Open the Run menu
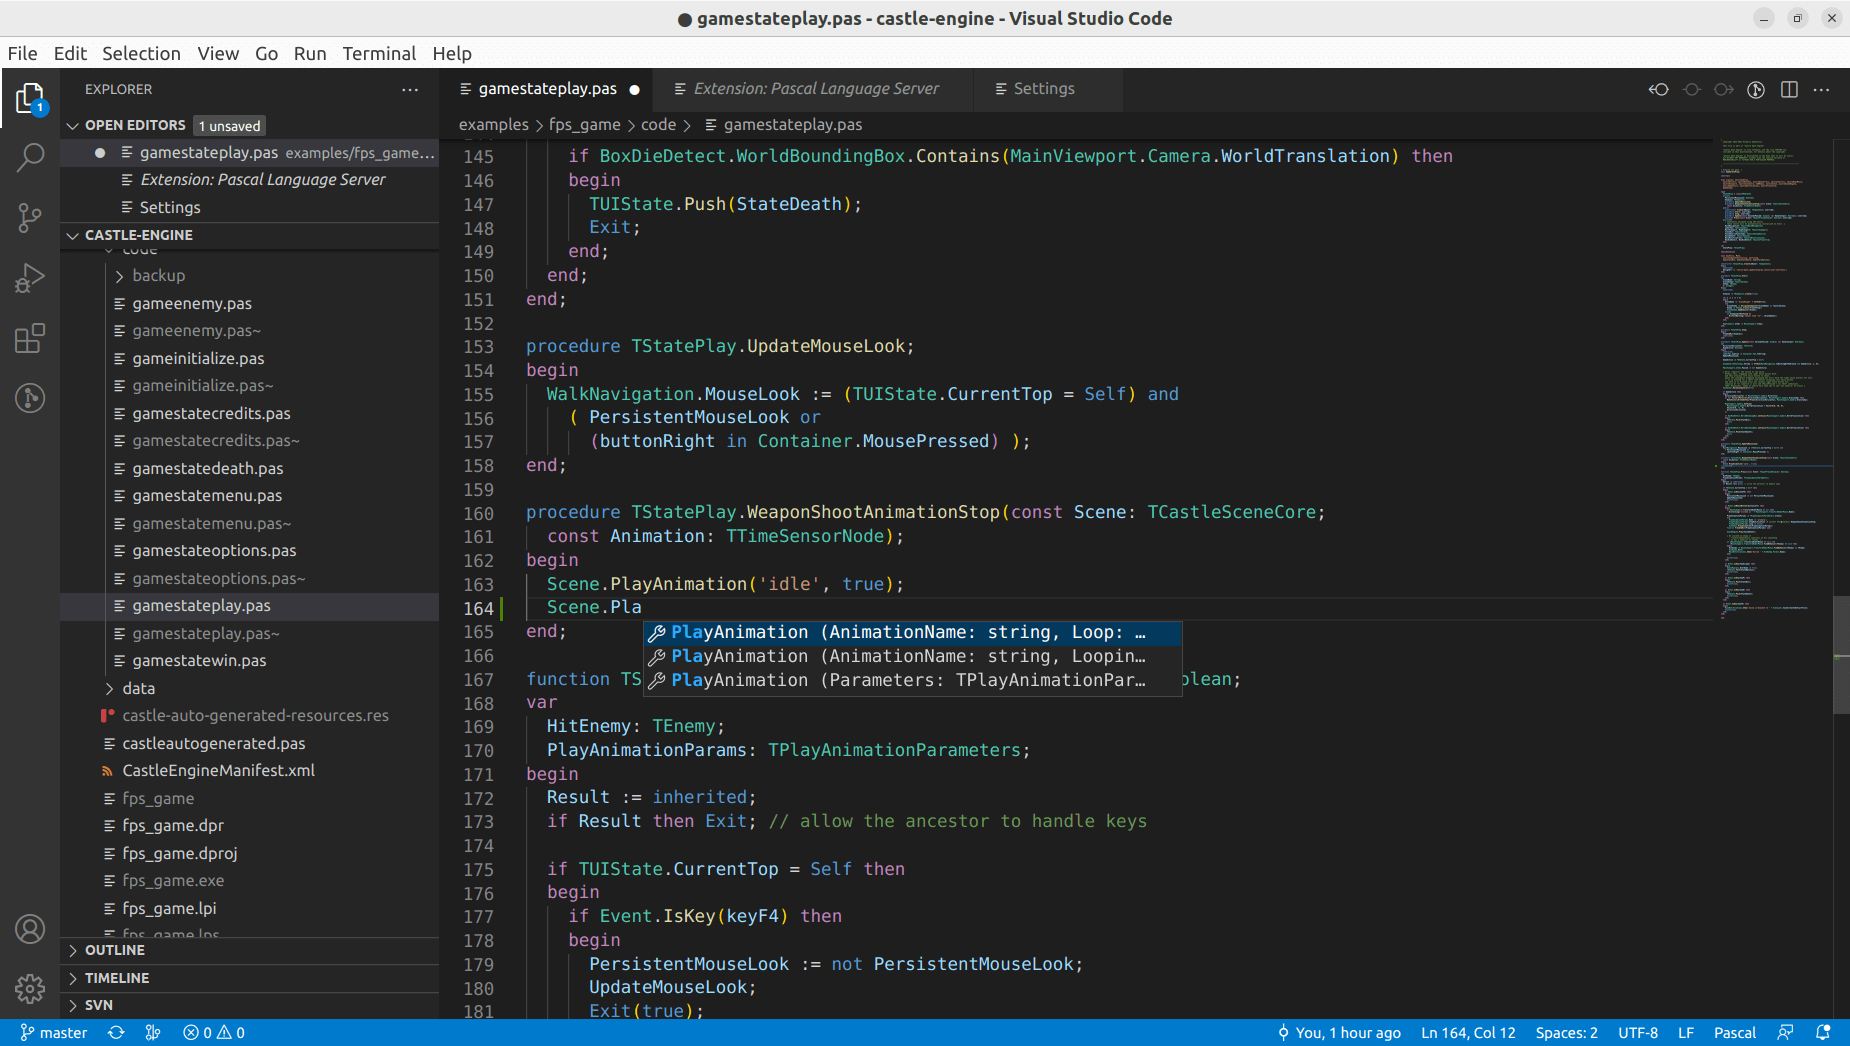Viewport: 1850px width, 1046px height. coord(310,53)
